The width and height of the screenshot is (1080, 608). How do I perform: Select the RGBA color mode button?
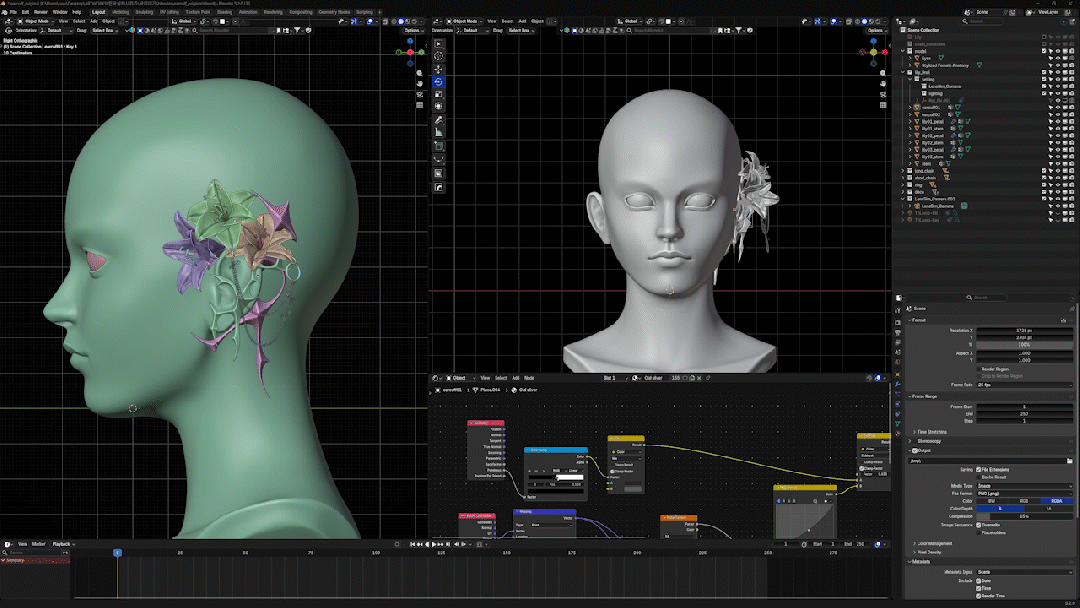pos(1057,501)
